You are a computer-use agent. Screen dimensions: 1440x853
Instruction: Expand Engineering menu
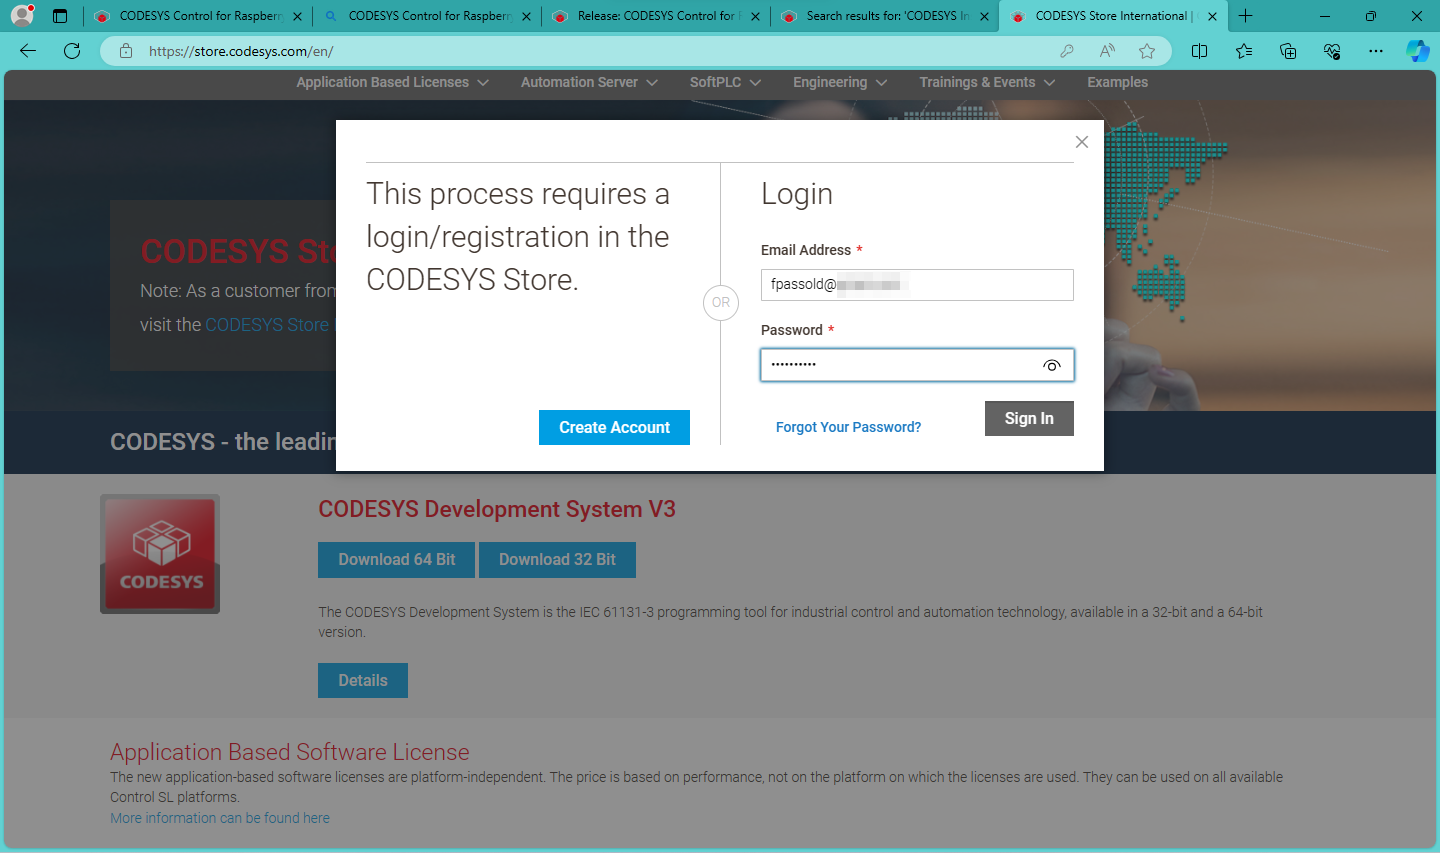(840, 82)
